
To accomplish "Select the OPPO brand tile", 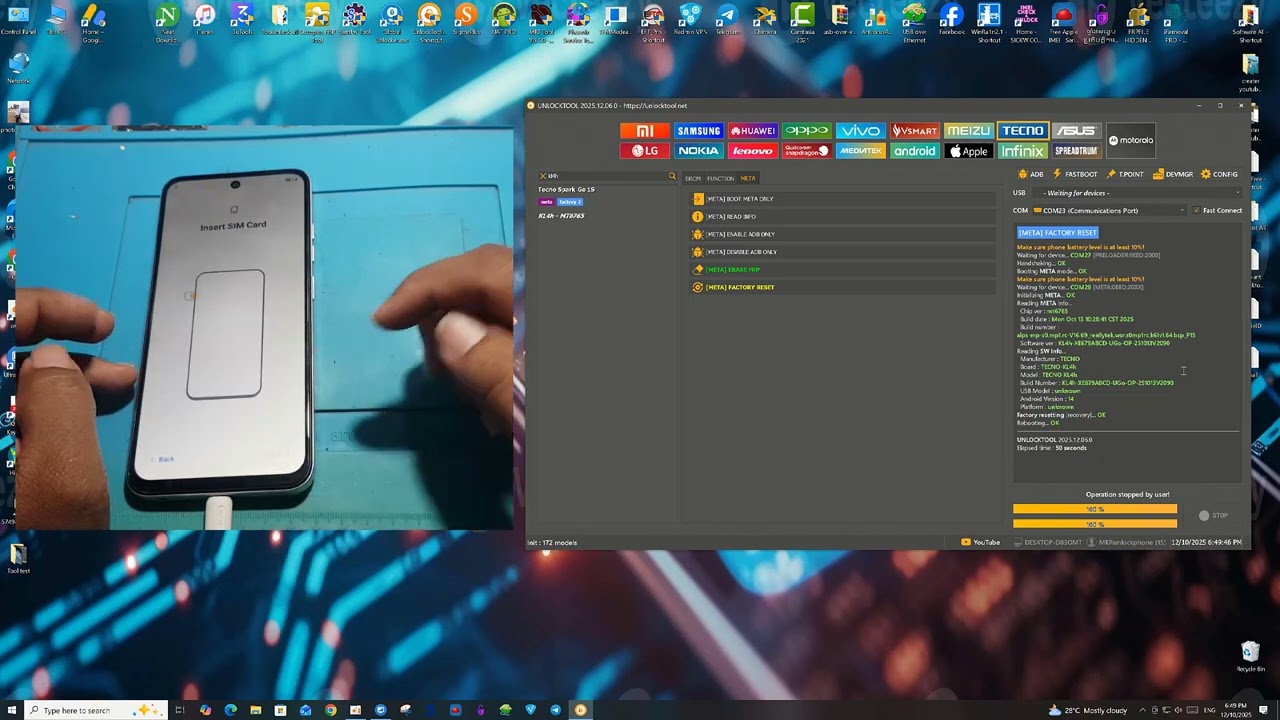I will (x=806, y=131).
